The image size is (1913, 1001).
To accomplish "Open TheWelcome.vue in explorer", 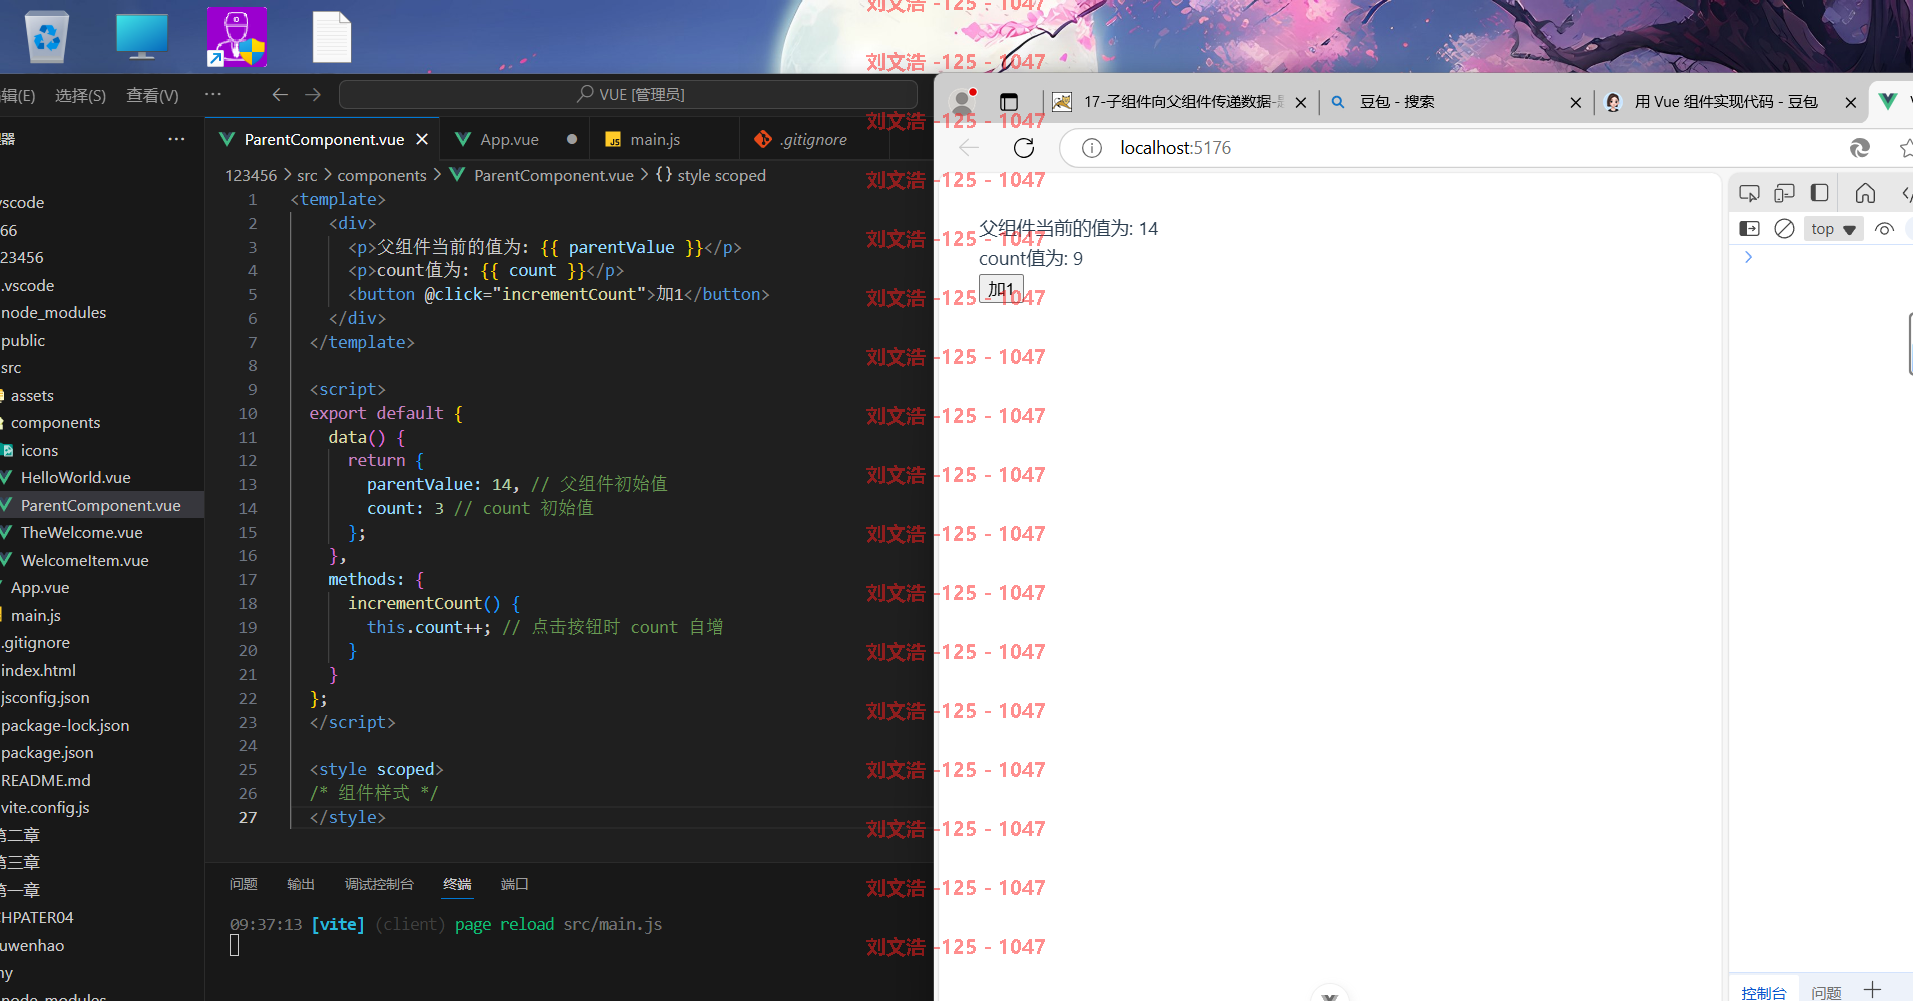I will point(81,532).
